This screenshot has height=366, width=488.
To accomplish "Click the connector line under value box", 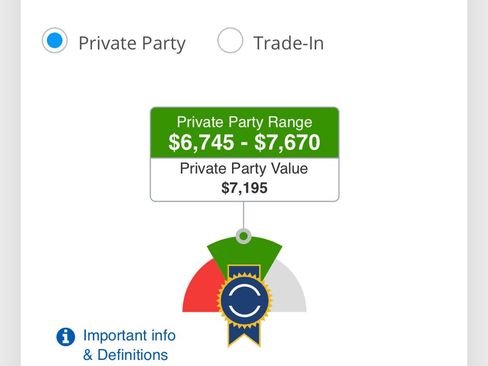I will 244,215.
